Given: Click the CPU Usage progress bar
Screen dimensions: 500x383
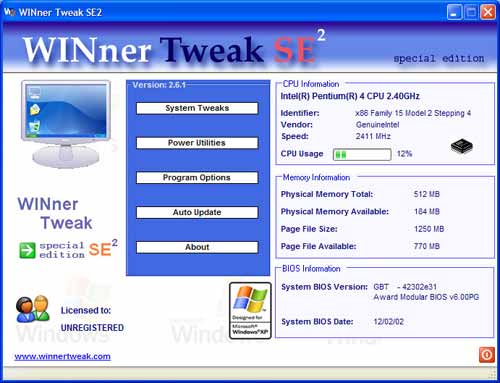Looking at the screenshot, I should [x=362, y=154].
